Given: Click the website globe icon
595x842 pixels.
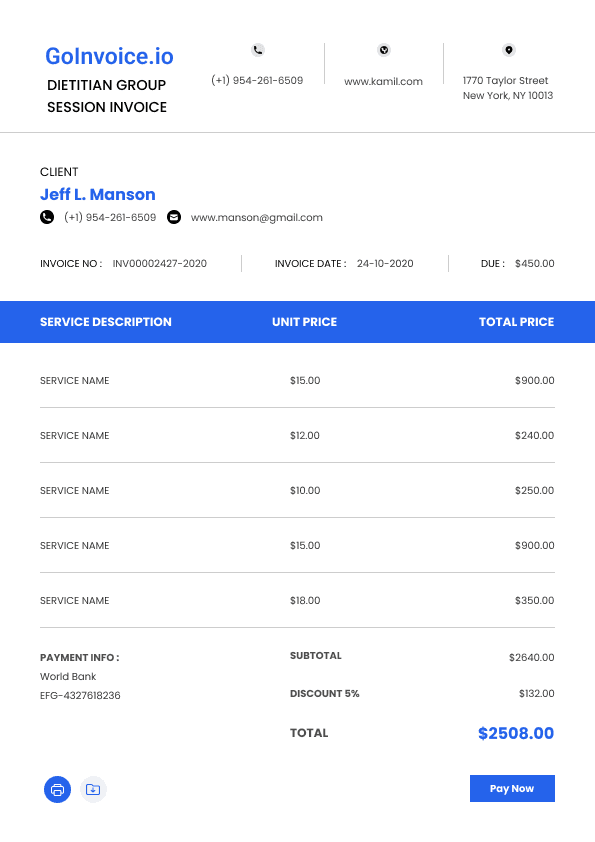Looking at the screenshot, I should coord(384,50).
